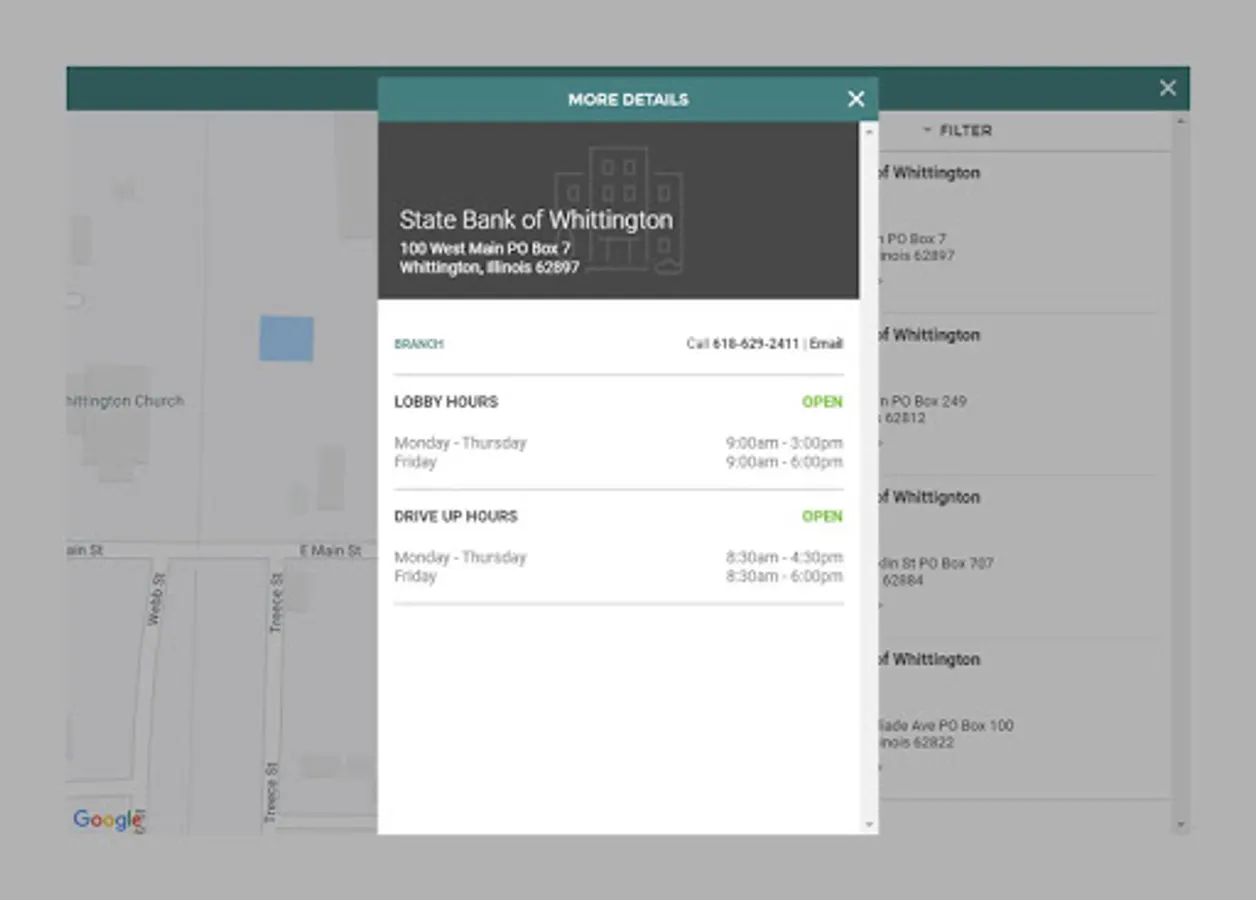The image size is (1256, 900).
Task: Click the OPEN status beside Drive Up Hours
Action: pyautogui.click(x=822, y=517)
